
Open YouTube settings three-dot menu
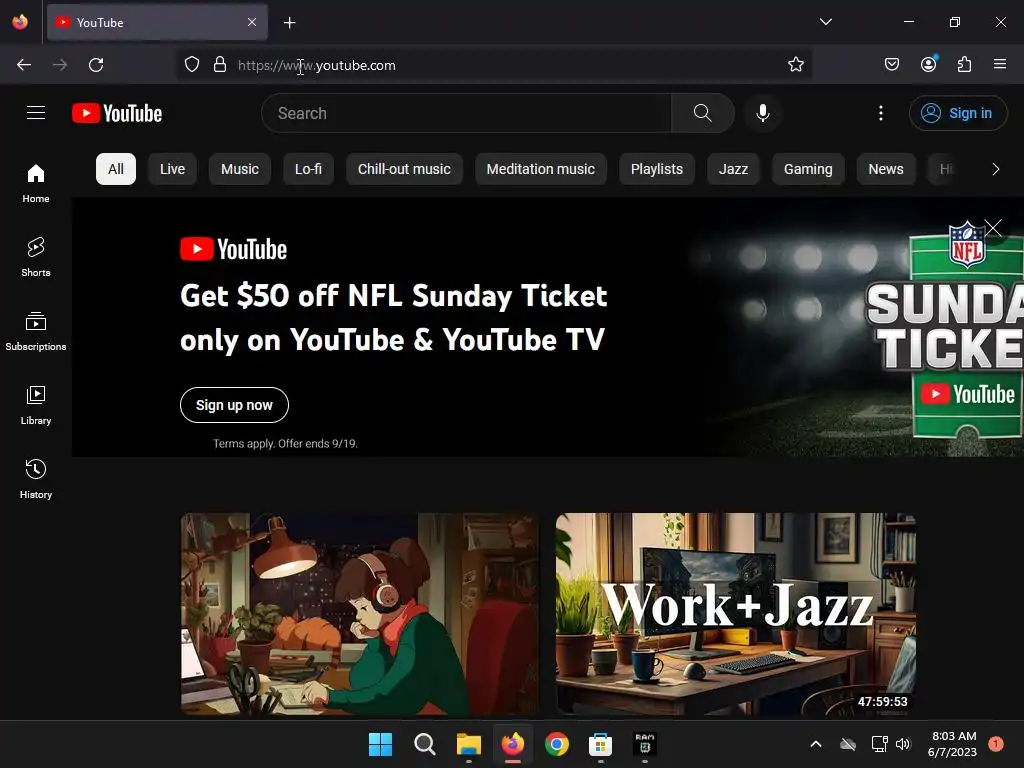(x=880, y=113)
